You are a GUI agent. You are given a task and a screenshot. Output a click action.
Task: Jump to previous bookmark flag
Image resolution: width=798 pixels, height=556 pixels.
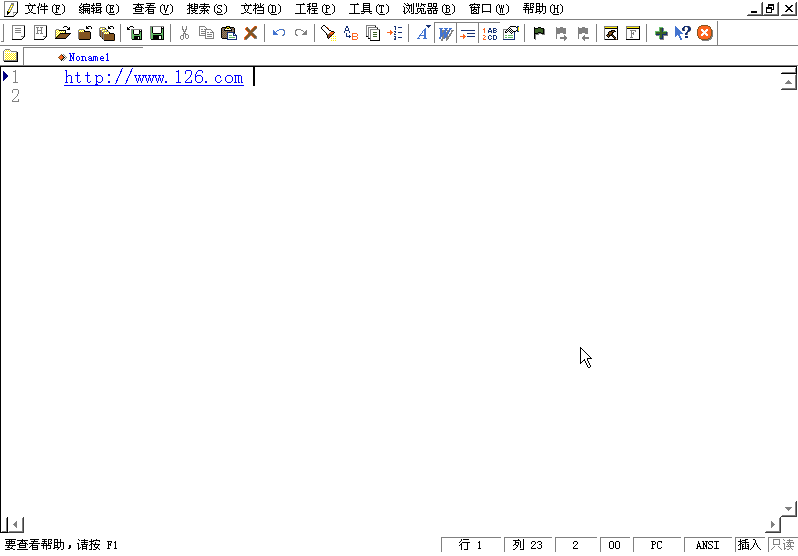pos(583,33)
